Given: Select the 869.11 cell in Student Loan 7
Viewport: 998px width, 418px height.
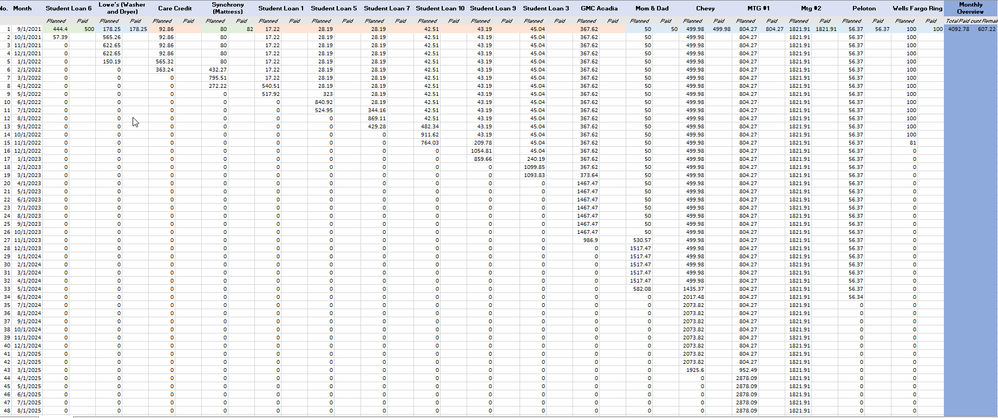Looking at the screenshot, I should click(374, 118).
